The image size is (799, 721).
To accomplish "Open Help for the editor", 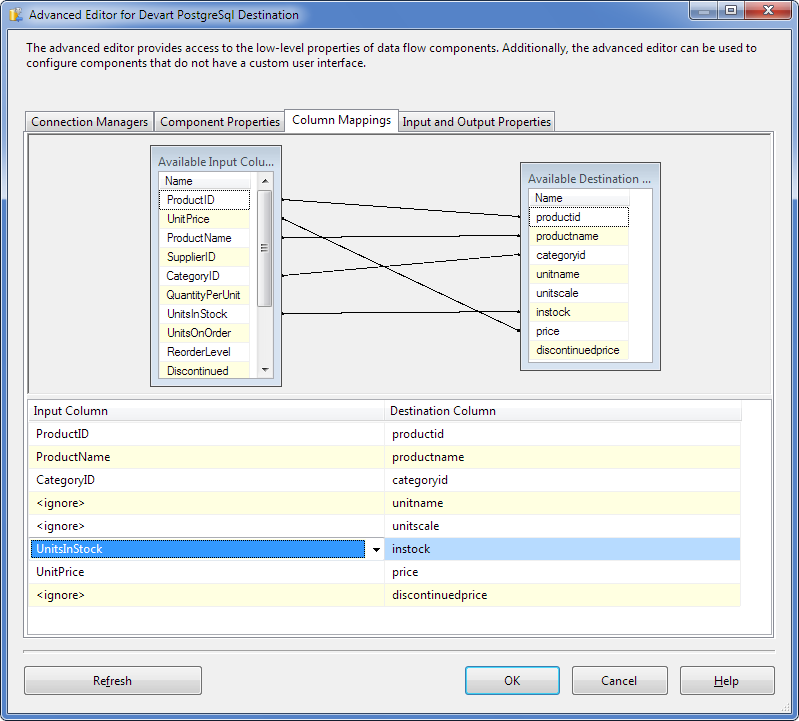I will pyautogui.click(x=726, y=681).
